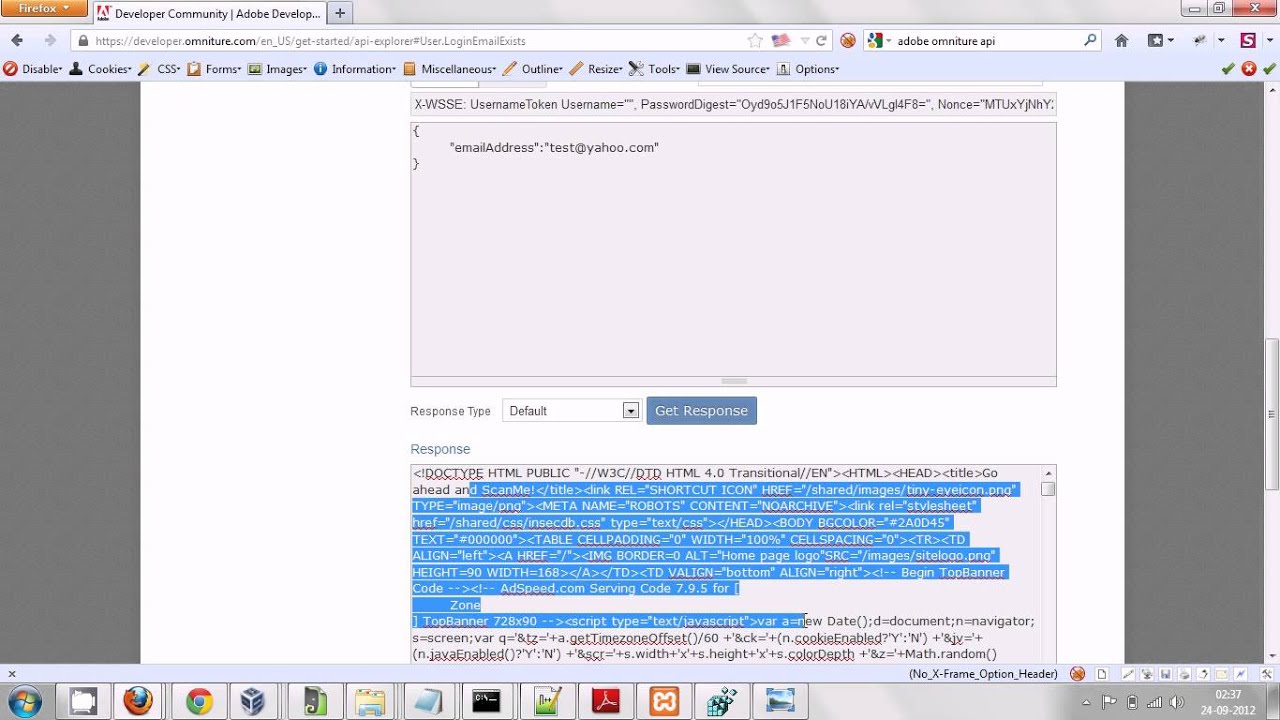The width and height of the screenshot is (1280, 720).
Task: Click the green checkmark validation icon
Action: click(x=1228, y=69)
